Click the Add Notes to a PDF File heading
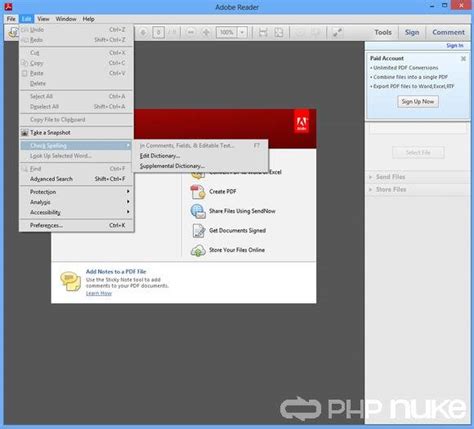474x429 pixels. point(116,272)
